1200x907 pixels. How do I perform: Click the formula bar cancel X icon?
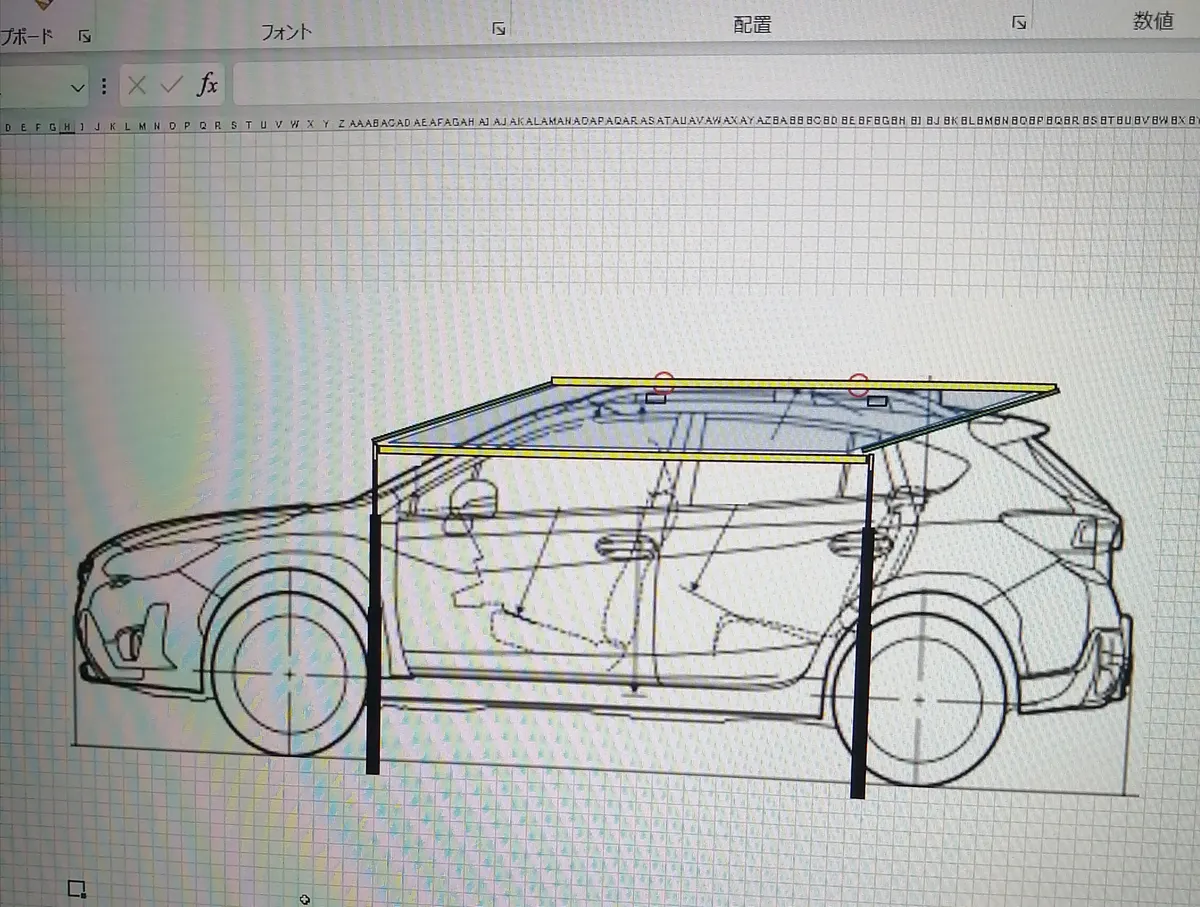(x=138, y=86)
